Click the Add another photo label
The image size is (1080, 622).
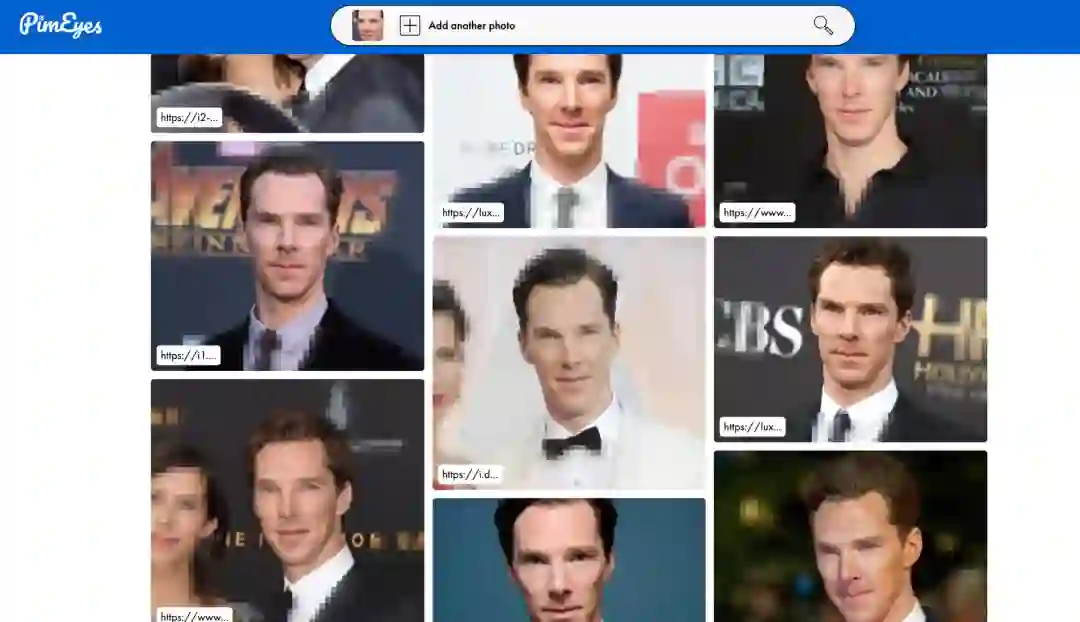(472, 25)
